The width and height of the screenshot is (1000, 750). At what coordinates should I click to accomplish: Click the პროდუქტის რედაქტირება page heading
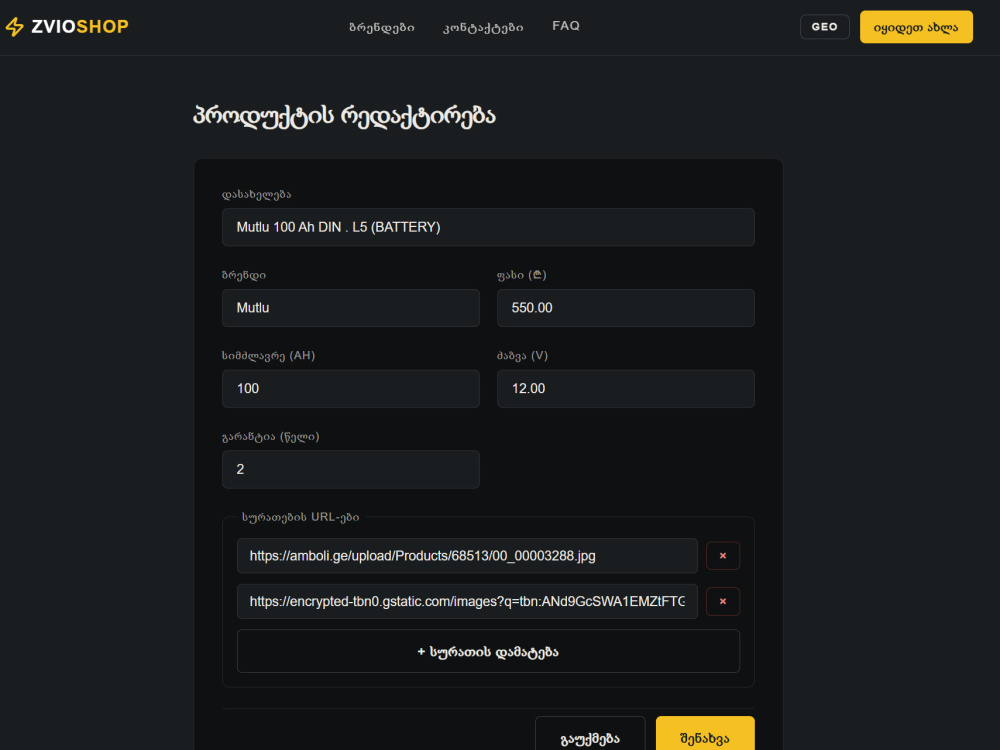click(x=344, y=116)
